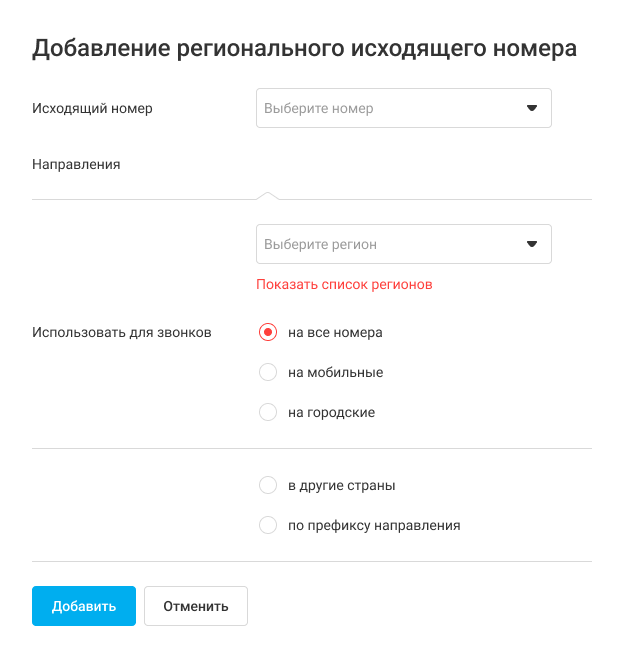Viewport: 624px width, 658px height.
Task: Click the dialog title 'Добавление регионального исходящего номера'
Action: (304, 48)
